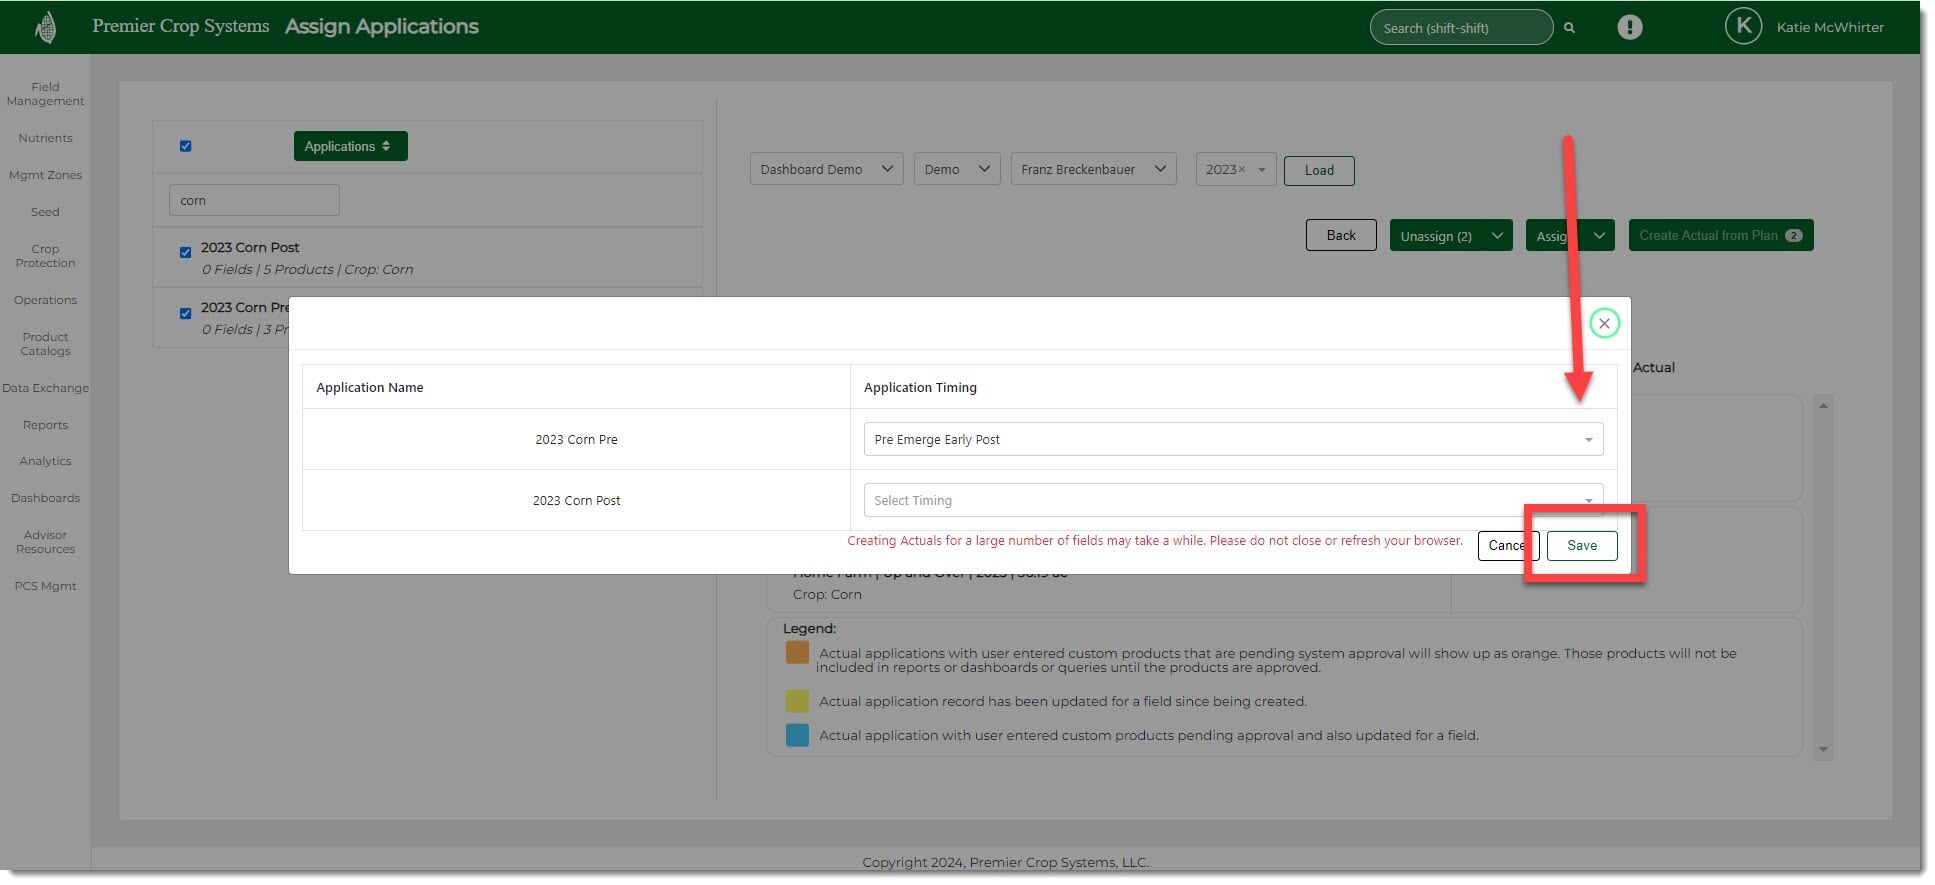This screenshot has width=1935, height=885.
Task: Click the search magnifier icon
Action: [1569, 28]
